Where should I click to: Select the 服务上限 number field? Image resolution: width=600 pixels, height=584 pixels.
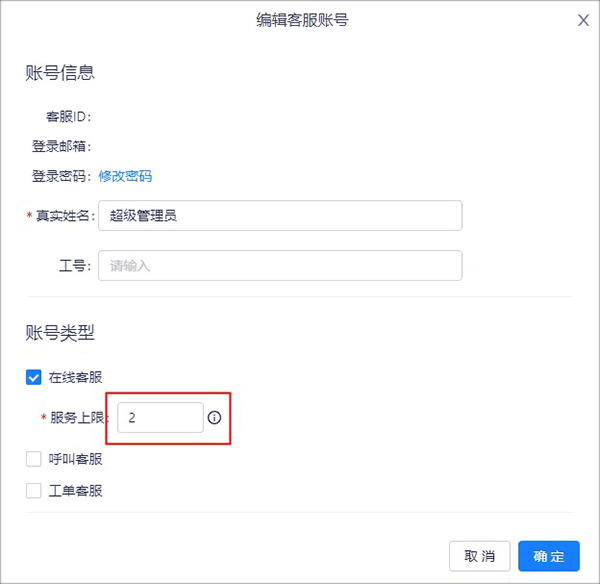160,418
